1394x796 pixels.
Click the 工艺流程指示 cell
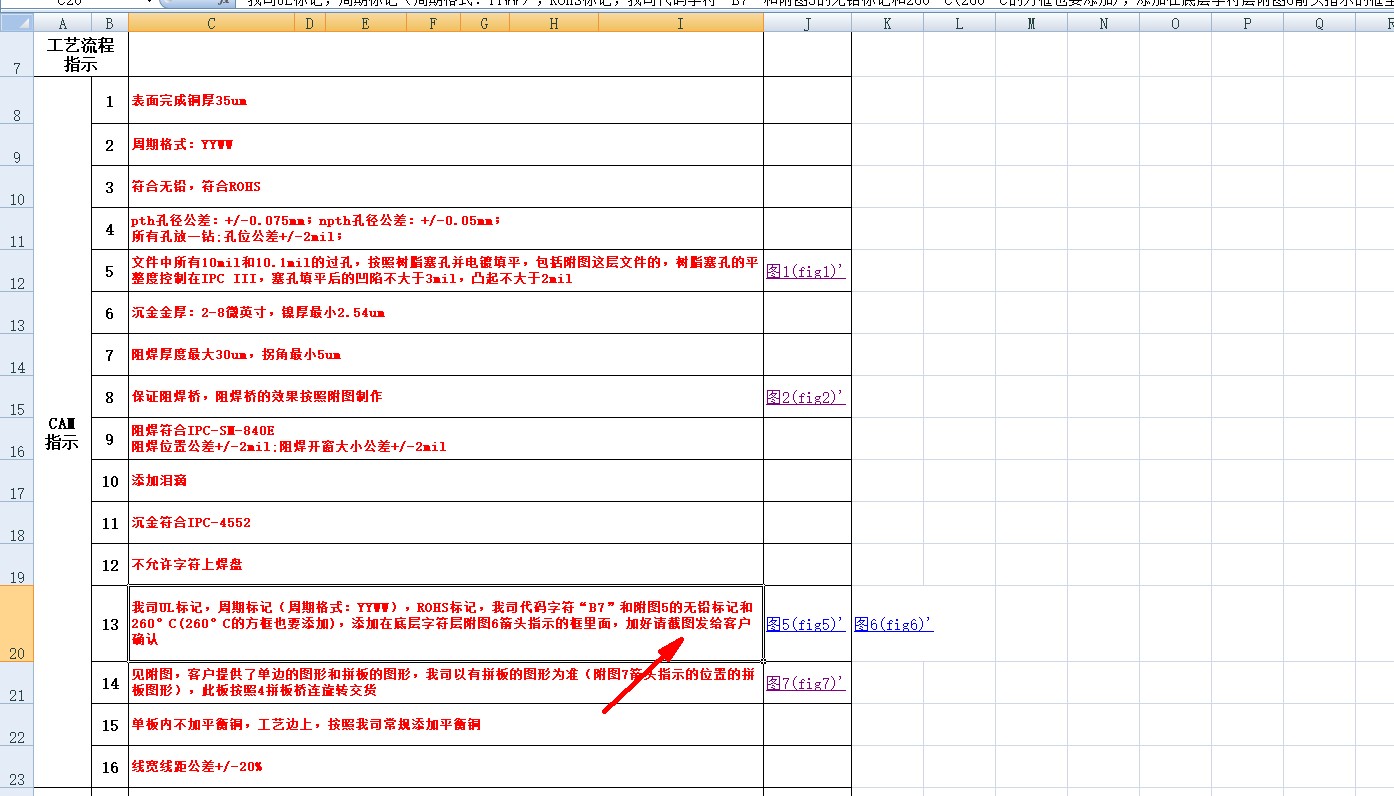click(x=81, y=54)
